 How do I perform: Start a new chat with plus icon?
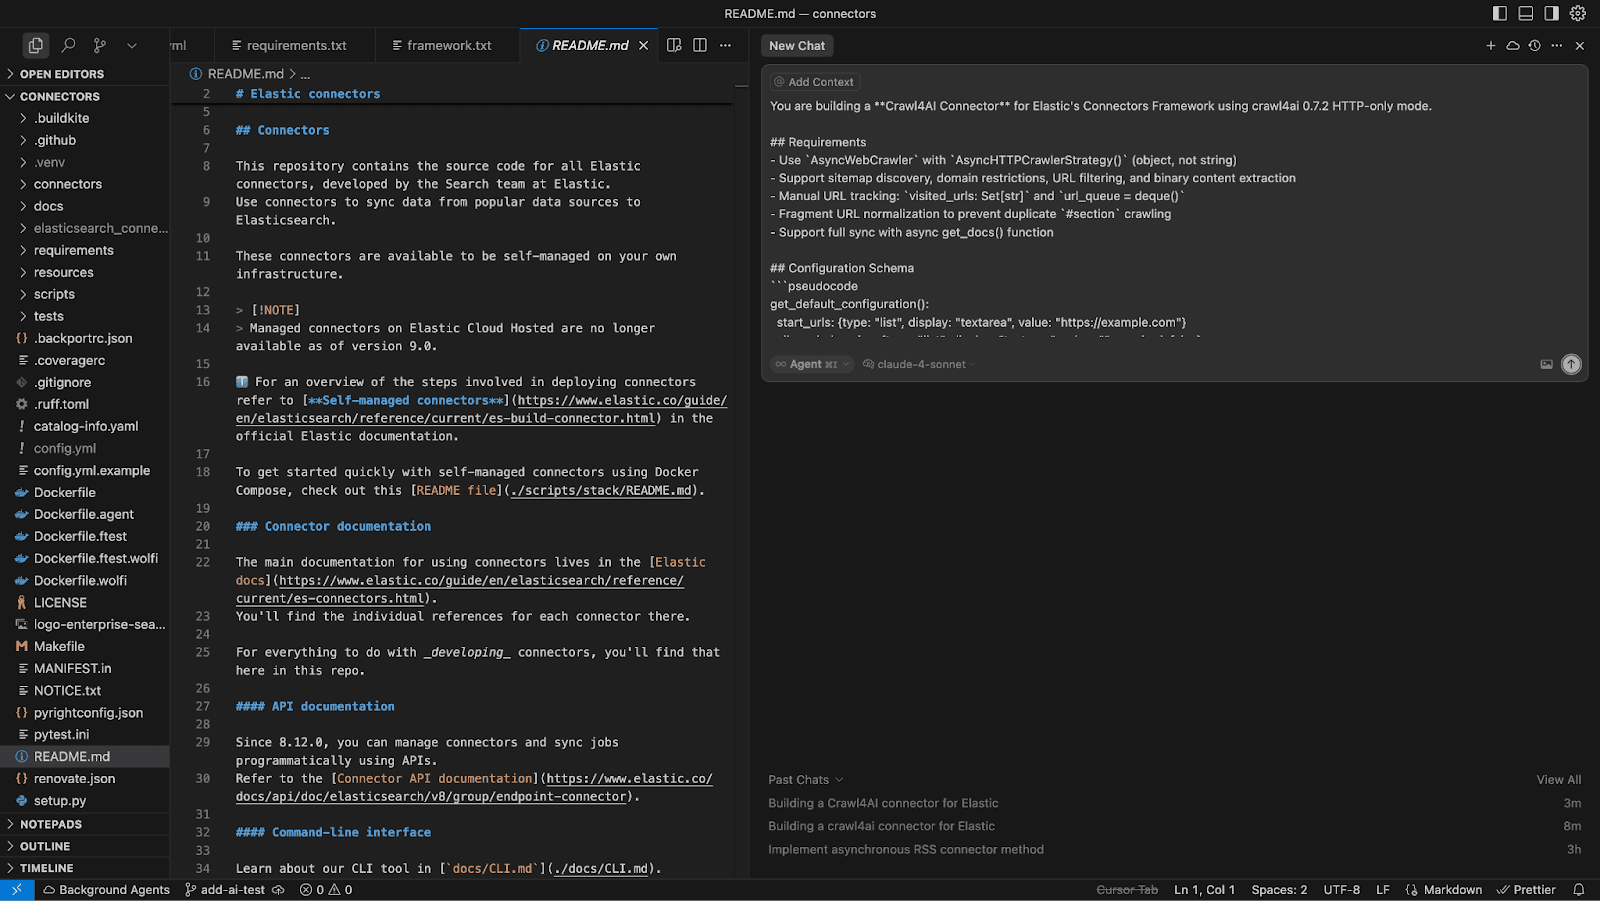point(1490,46)
